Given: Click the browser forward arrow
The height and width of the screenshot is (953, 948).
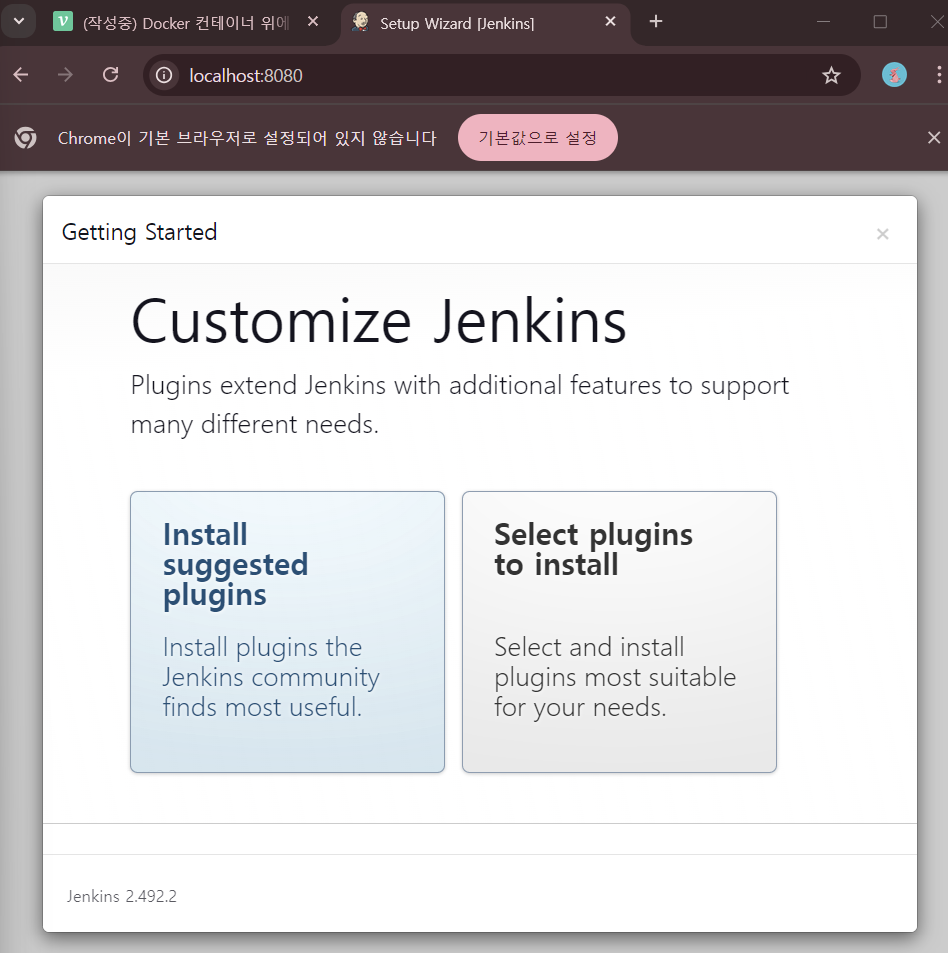Looking at the screenshot, I should (x=65, y=75).
